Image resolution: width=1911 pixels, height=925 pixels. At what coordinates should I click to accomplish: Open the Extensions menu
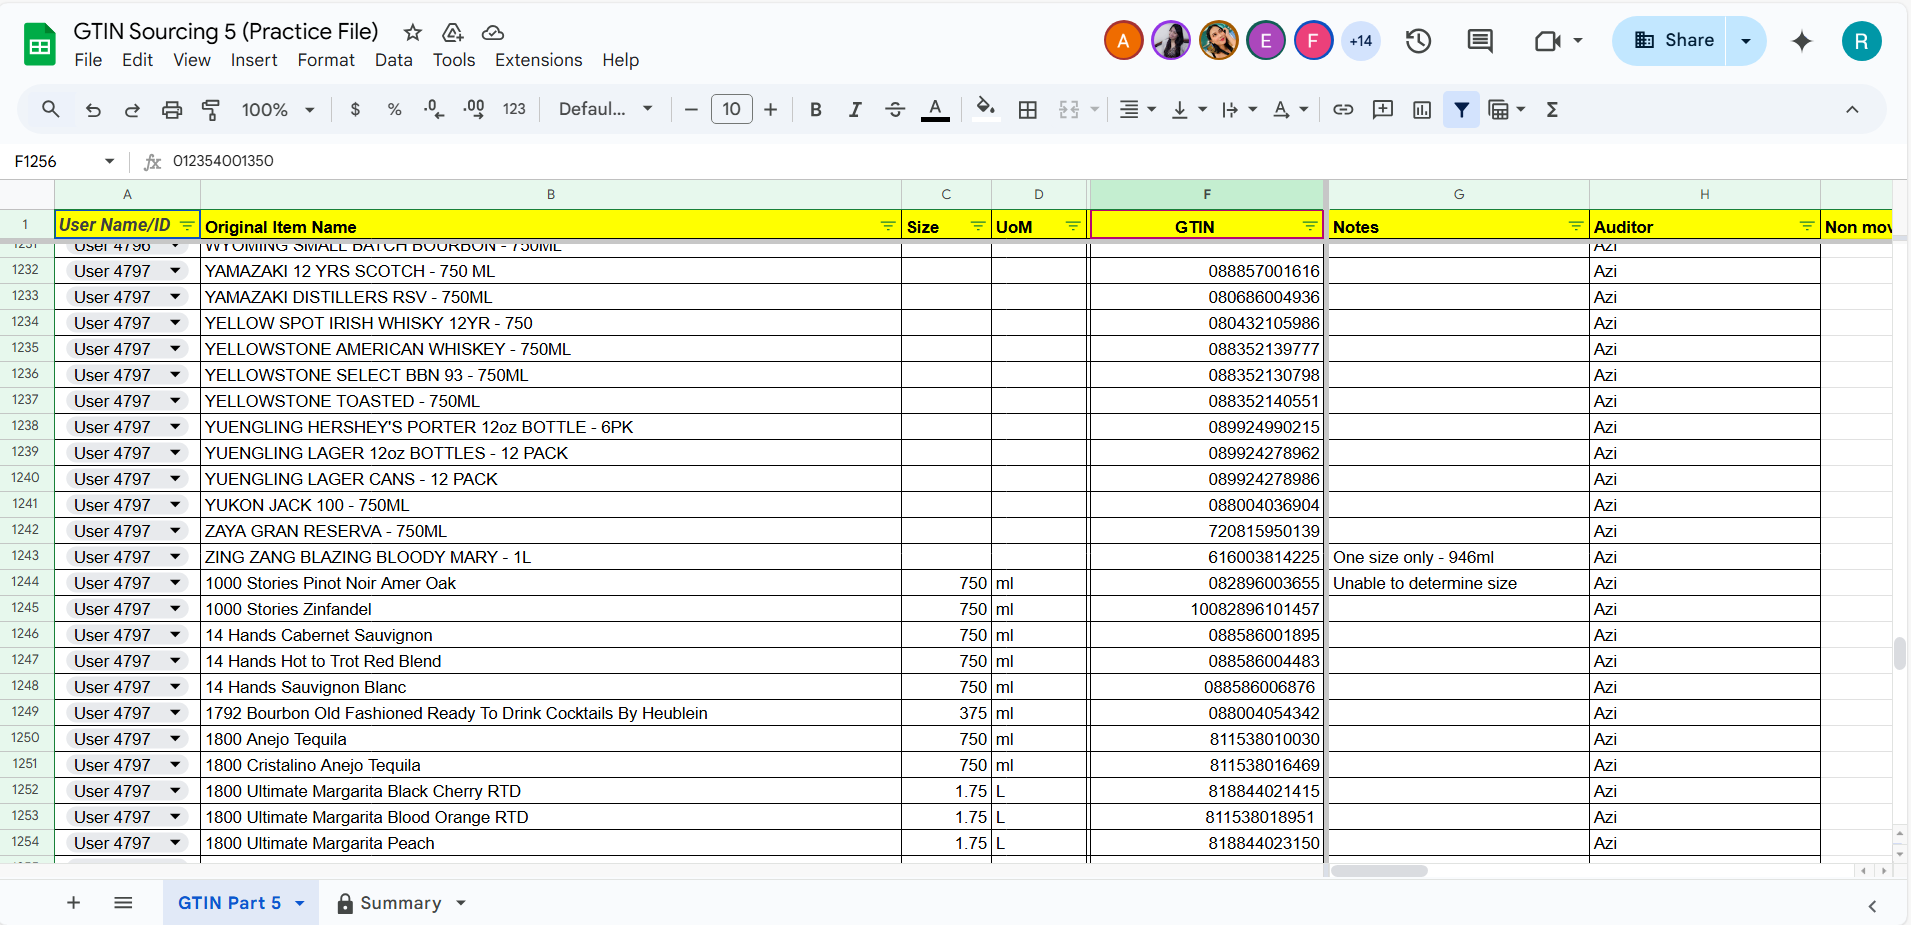click(538, 60)
